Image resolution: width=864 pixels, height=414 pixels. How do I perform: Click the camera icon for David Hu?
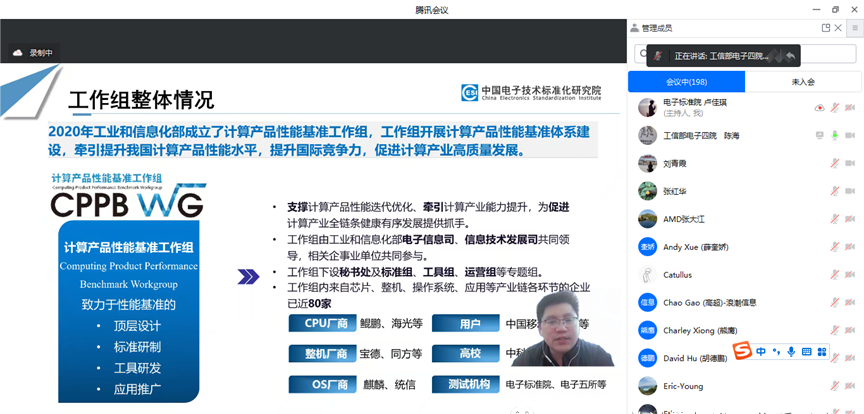(x=850, y=358)
